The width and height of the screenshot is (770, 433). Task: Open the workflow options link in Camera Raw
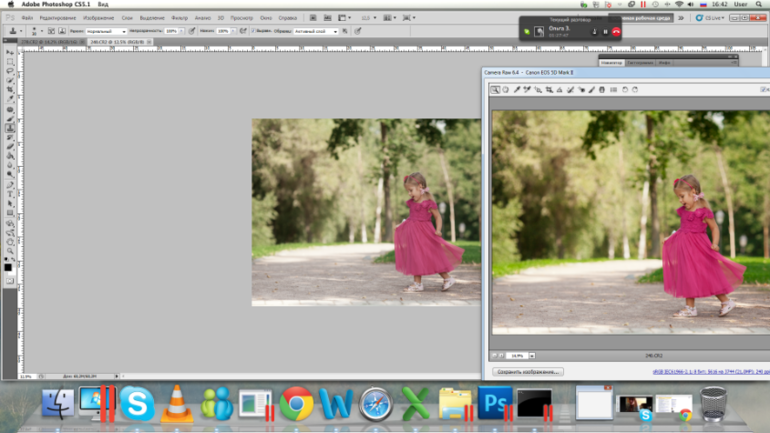click(700, 371)
